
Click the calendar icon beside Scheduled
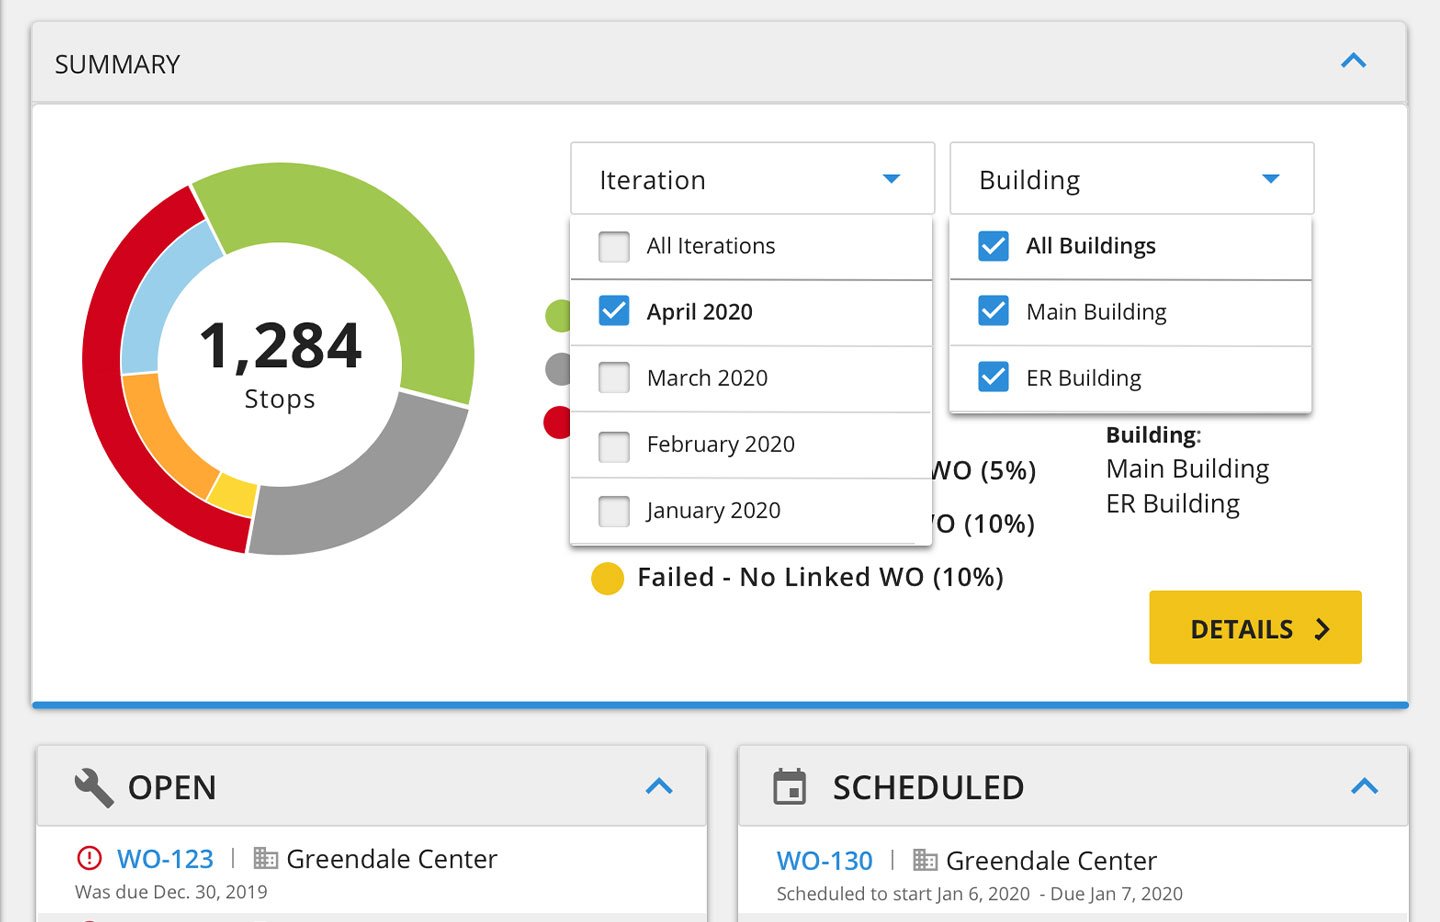789,787
